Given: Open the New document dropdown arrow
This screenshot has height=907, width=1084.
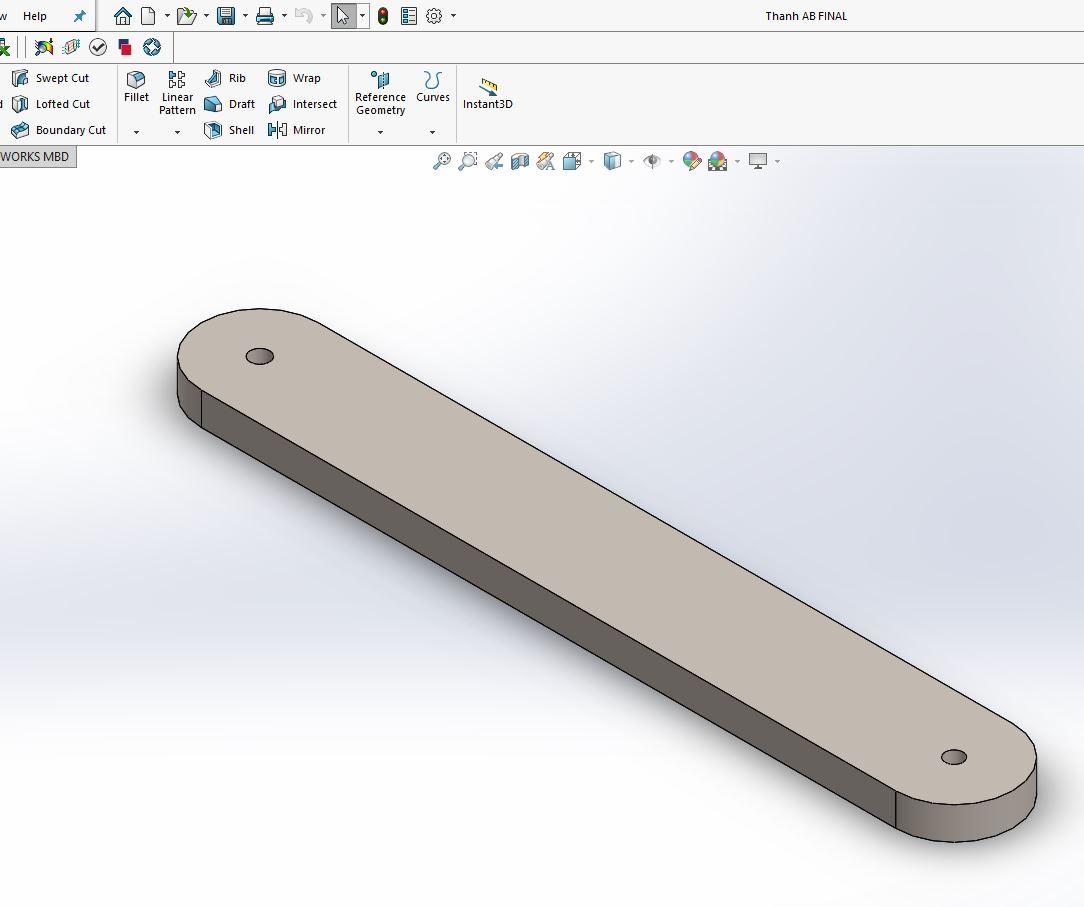Looking at the screenshot, I should pos(167,15).
